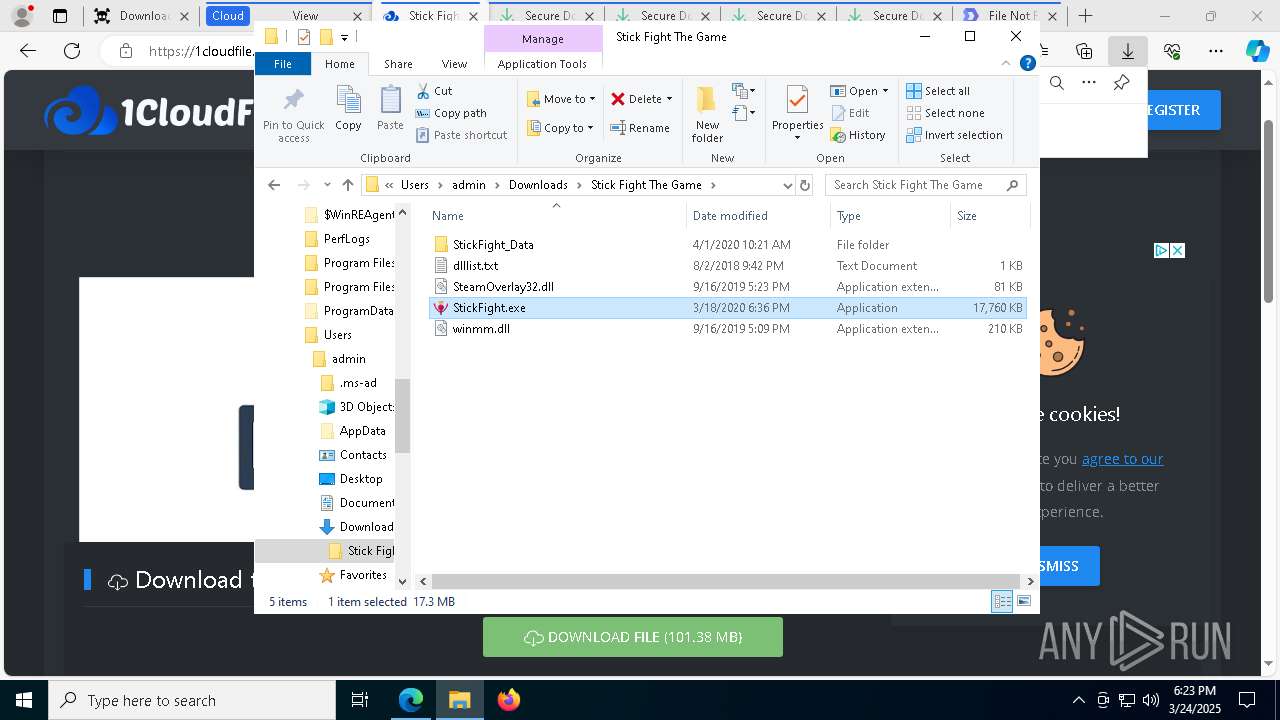Open Delete dropdown arrow
Image resolution: width=1280 pixels, height=720 pixels.
click(669, 99)
